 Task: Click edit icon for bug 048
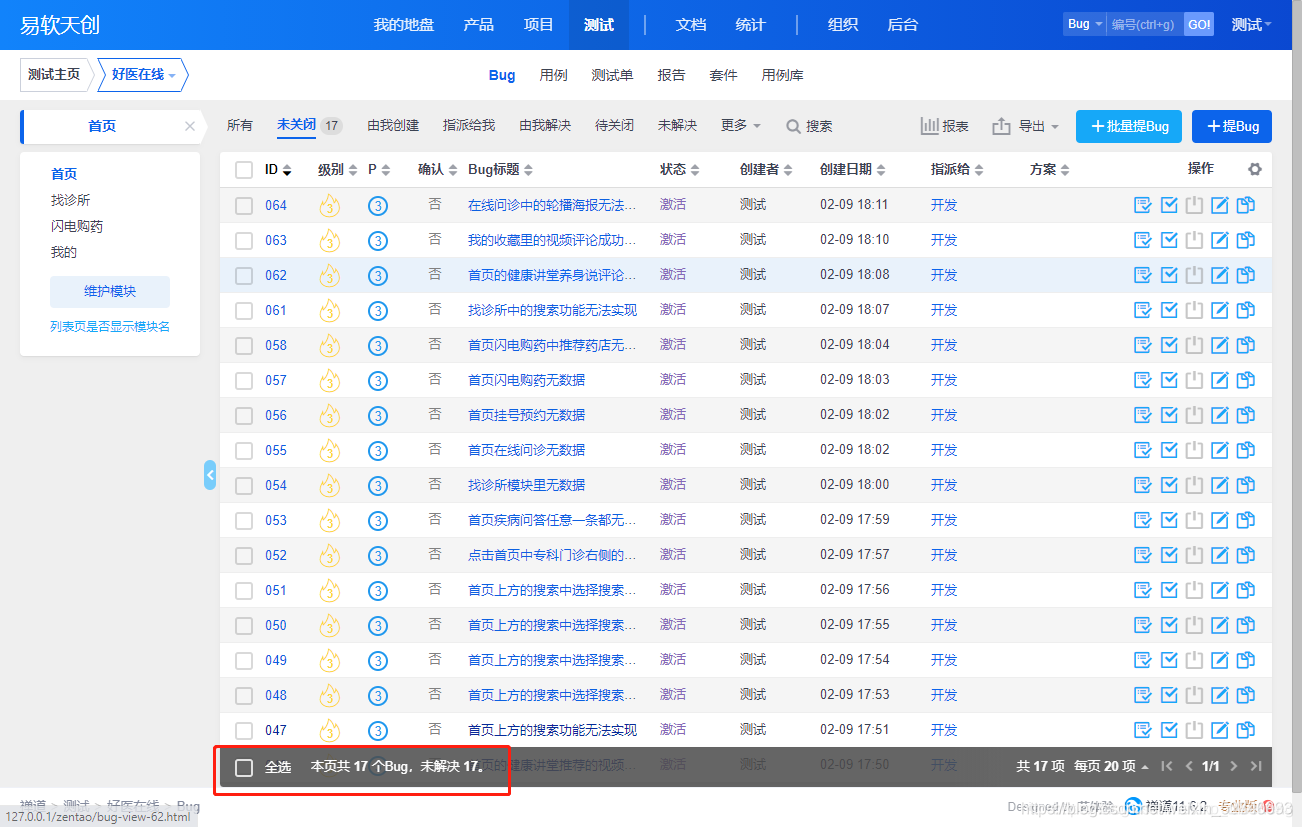tap(1220, 695)
